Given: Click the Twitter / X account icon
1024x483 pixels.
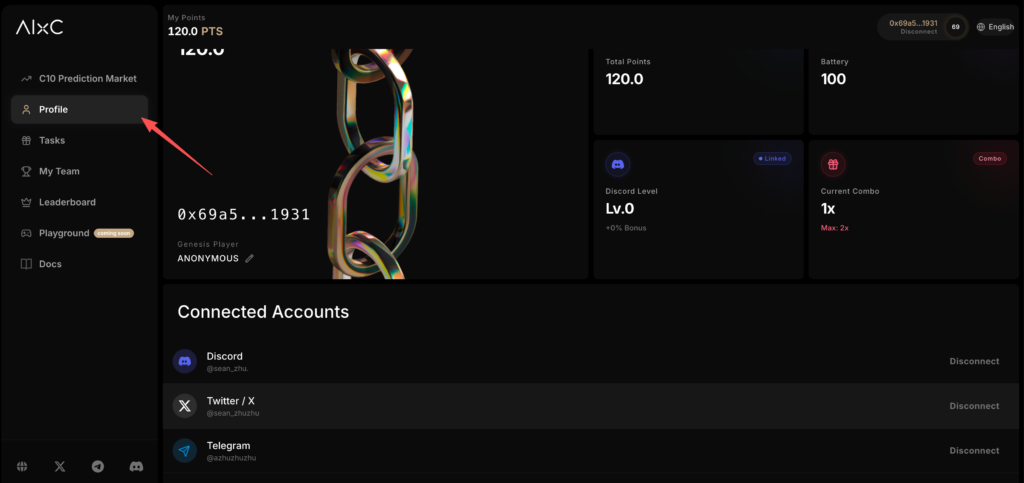Looking at the screenshot, I should click(184, 406).
